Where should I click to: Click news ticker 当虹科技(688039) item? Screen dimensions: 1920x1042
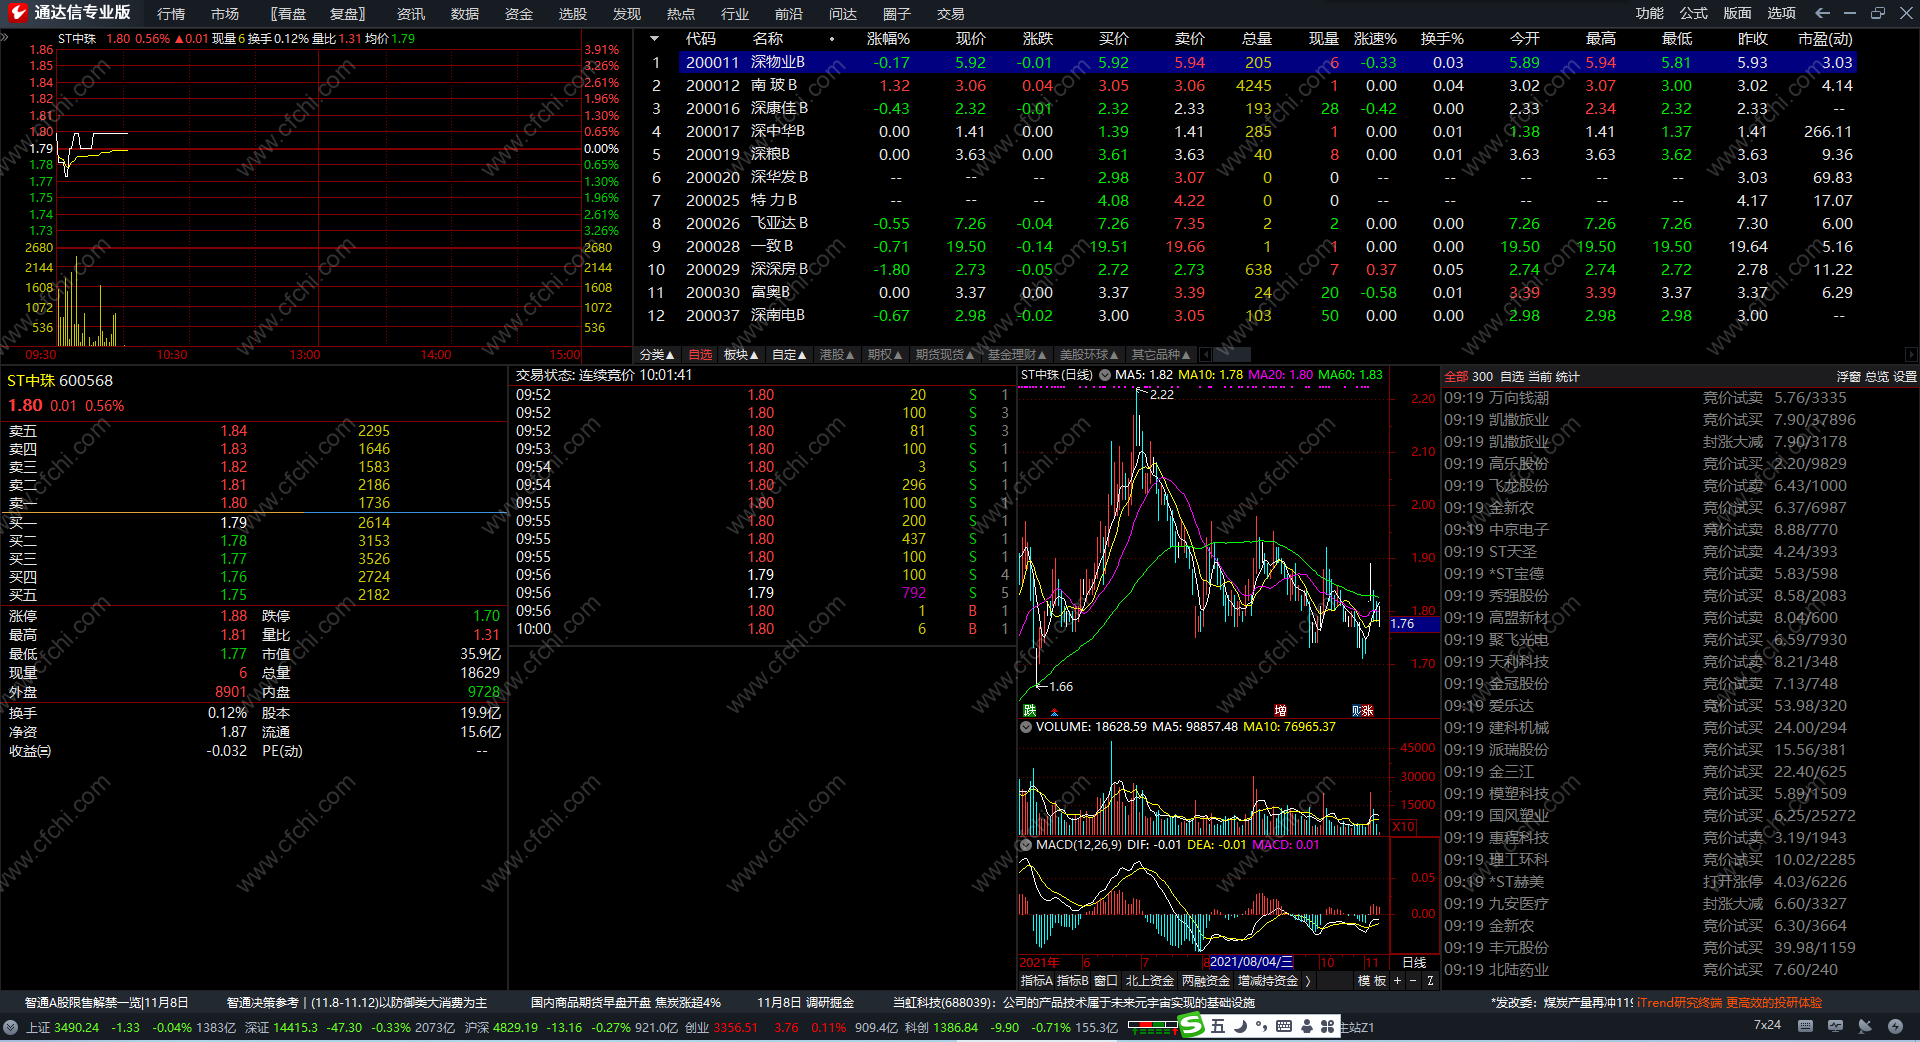(1073, 1003)
